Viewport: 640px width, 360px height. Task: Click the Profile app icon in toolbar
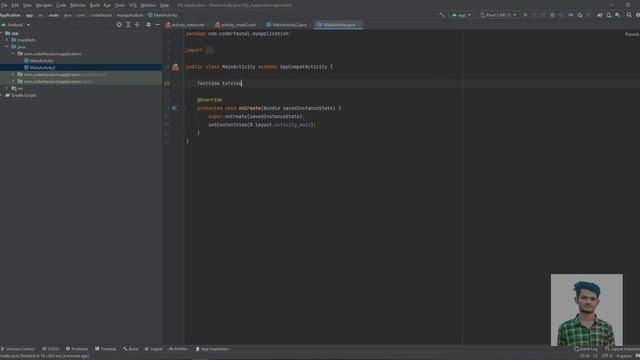pos(570,15)
